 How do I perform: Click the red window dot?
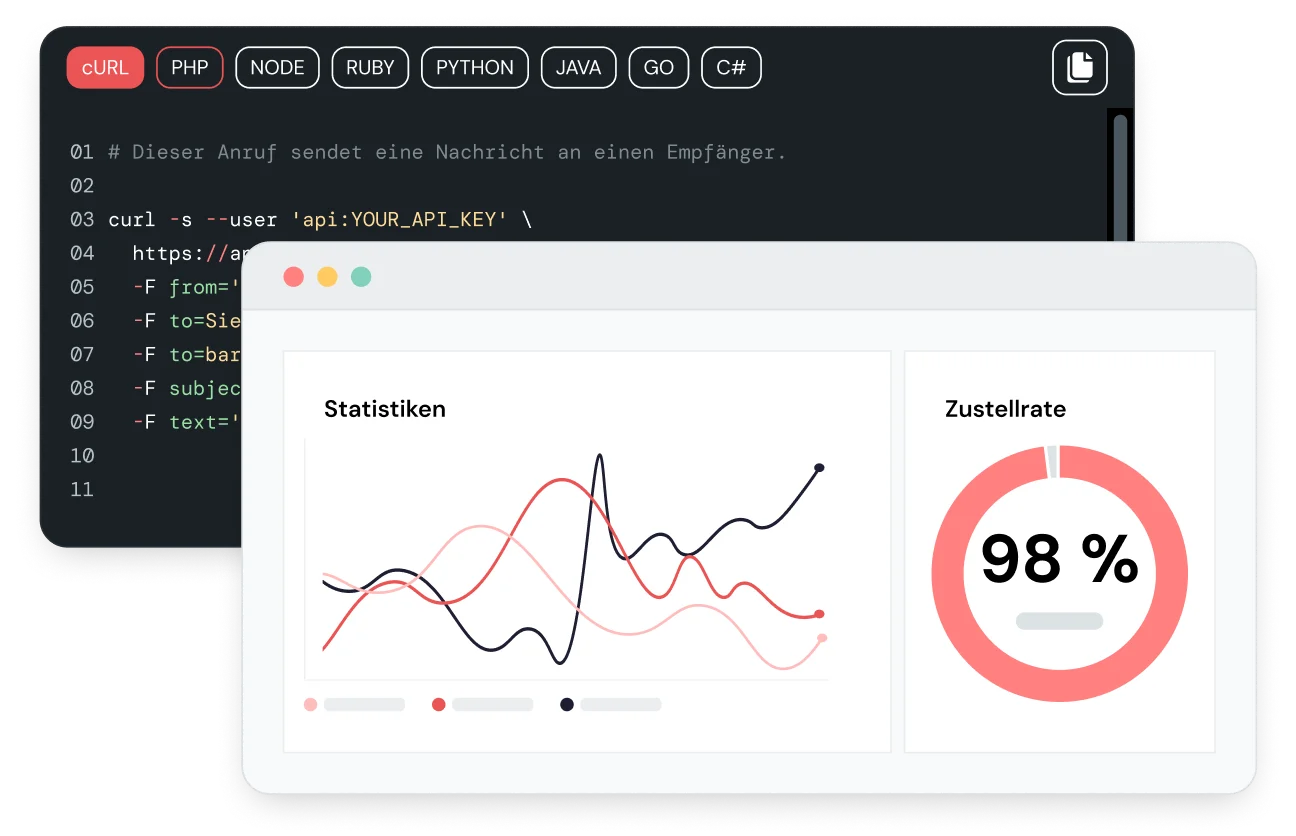click(x=293, y=277)
